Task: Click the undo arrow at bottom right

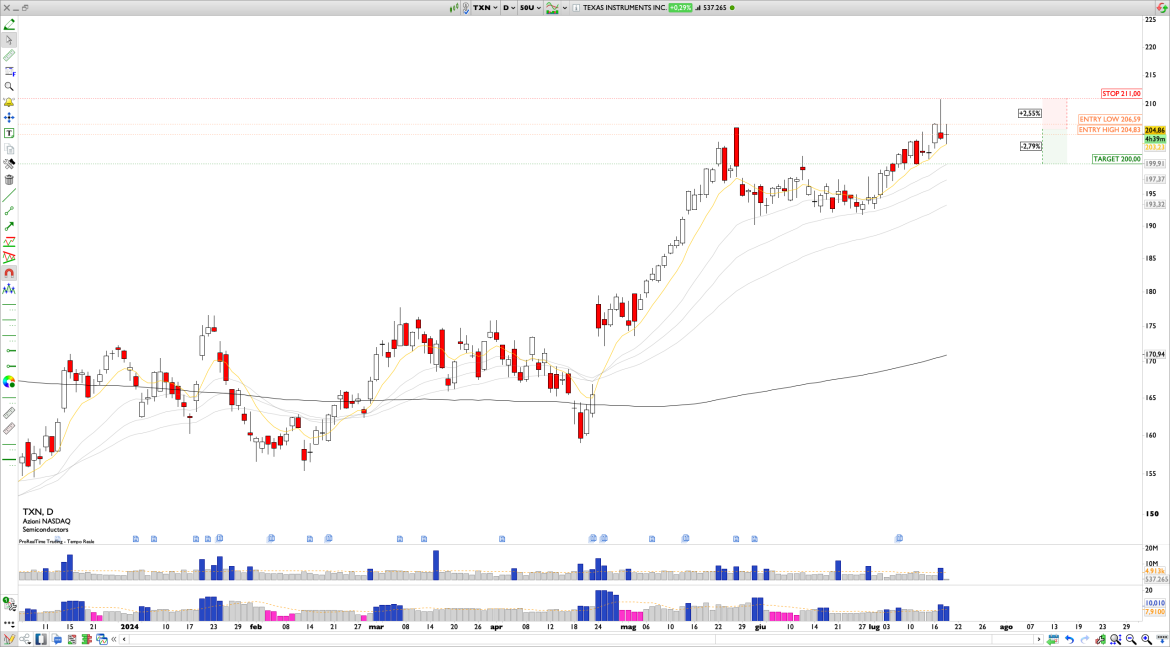Action: pyautogui.click(x=1070, y=639)
